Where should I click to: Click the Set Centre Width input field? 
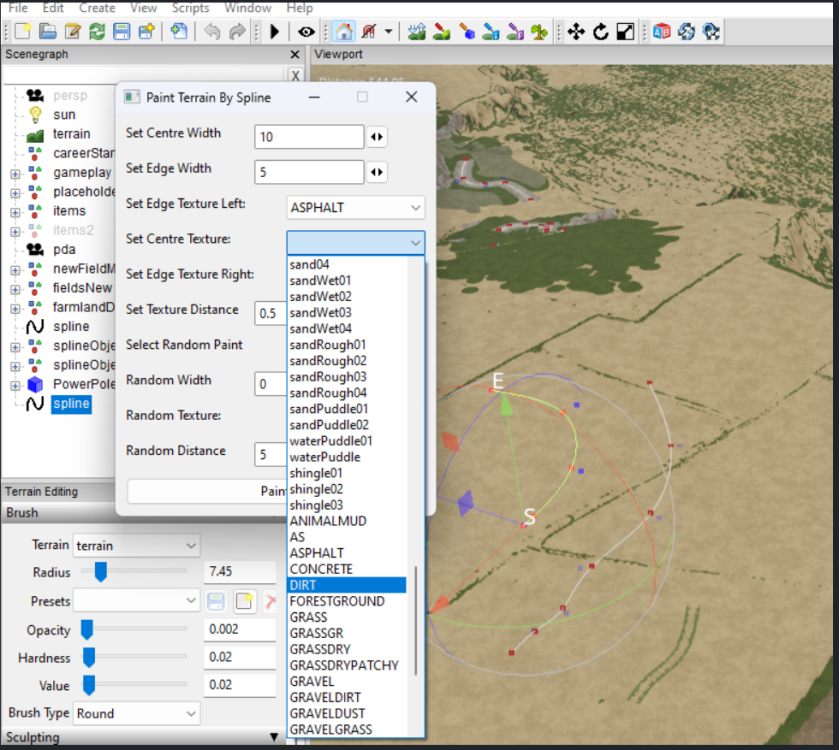point(309,137)
